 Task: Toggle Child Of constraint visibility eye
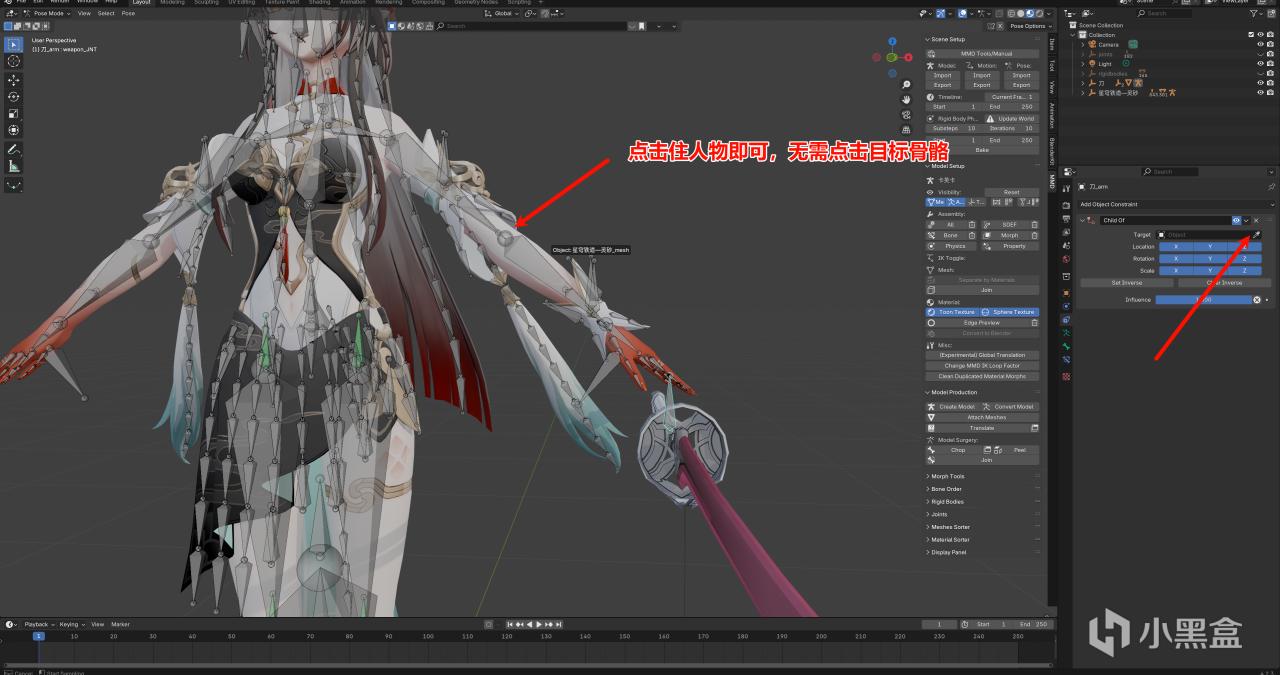click(1236, 220)
